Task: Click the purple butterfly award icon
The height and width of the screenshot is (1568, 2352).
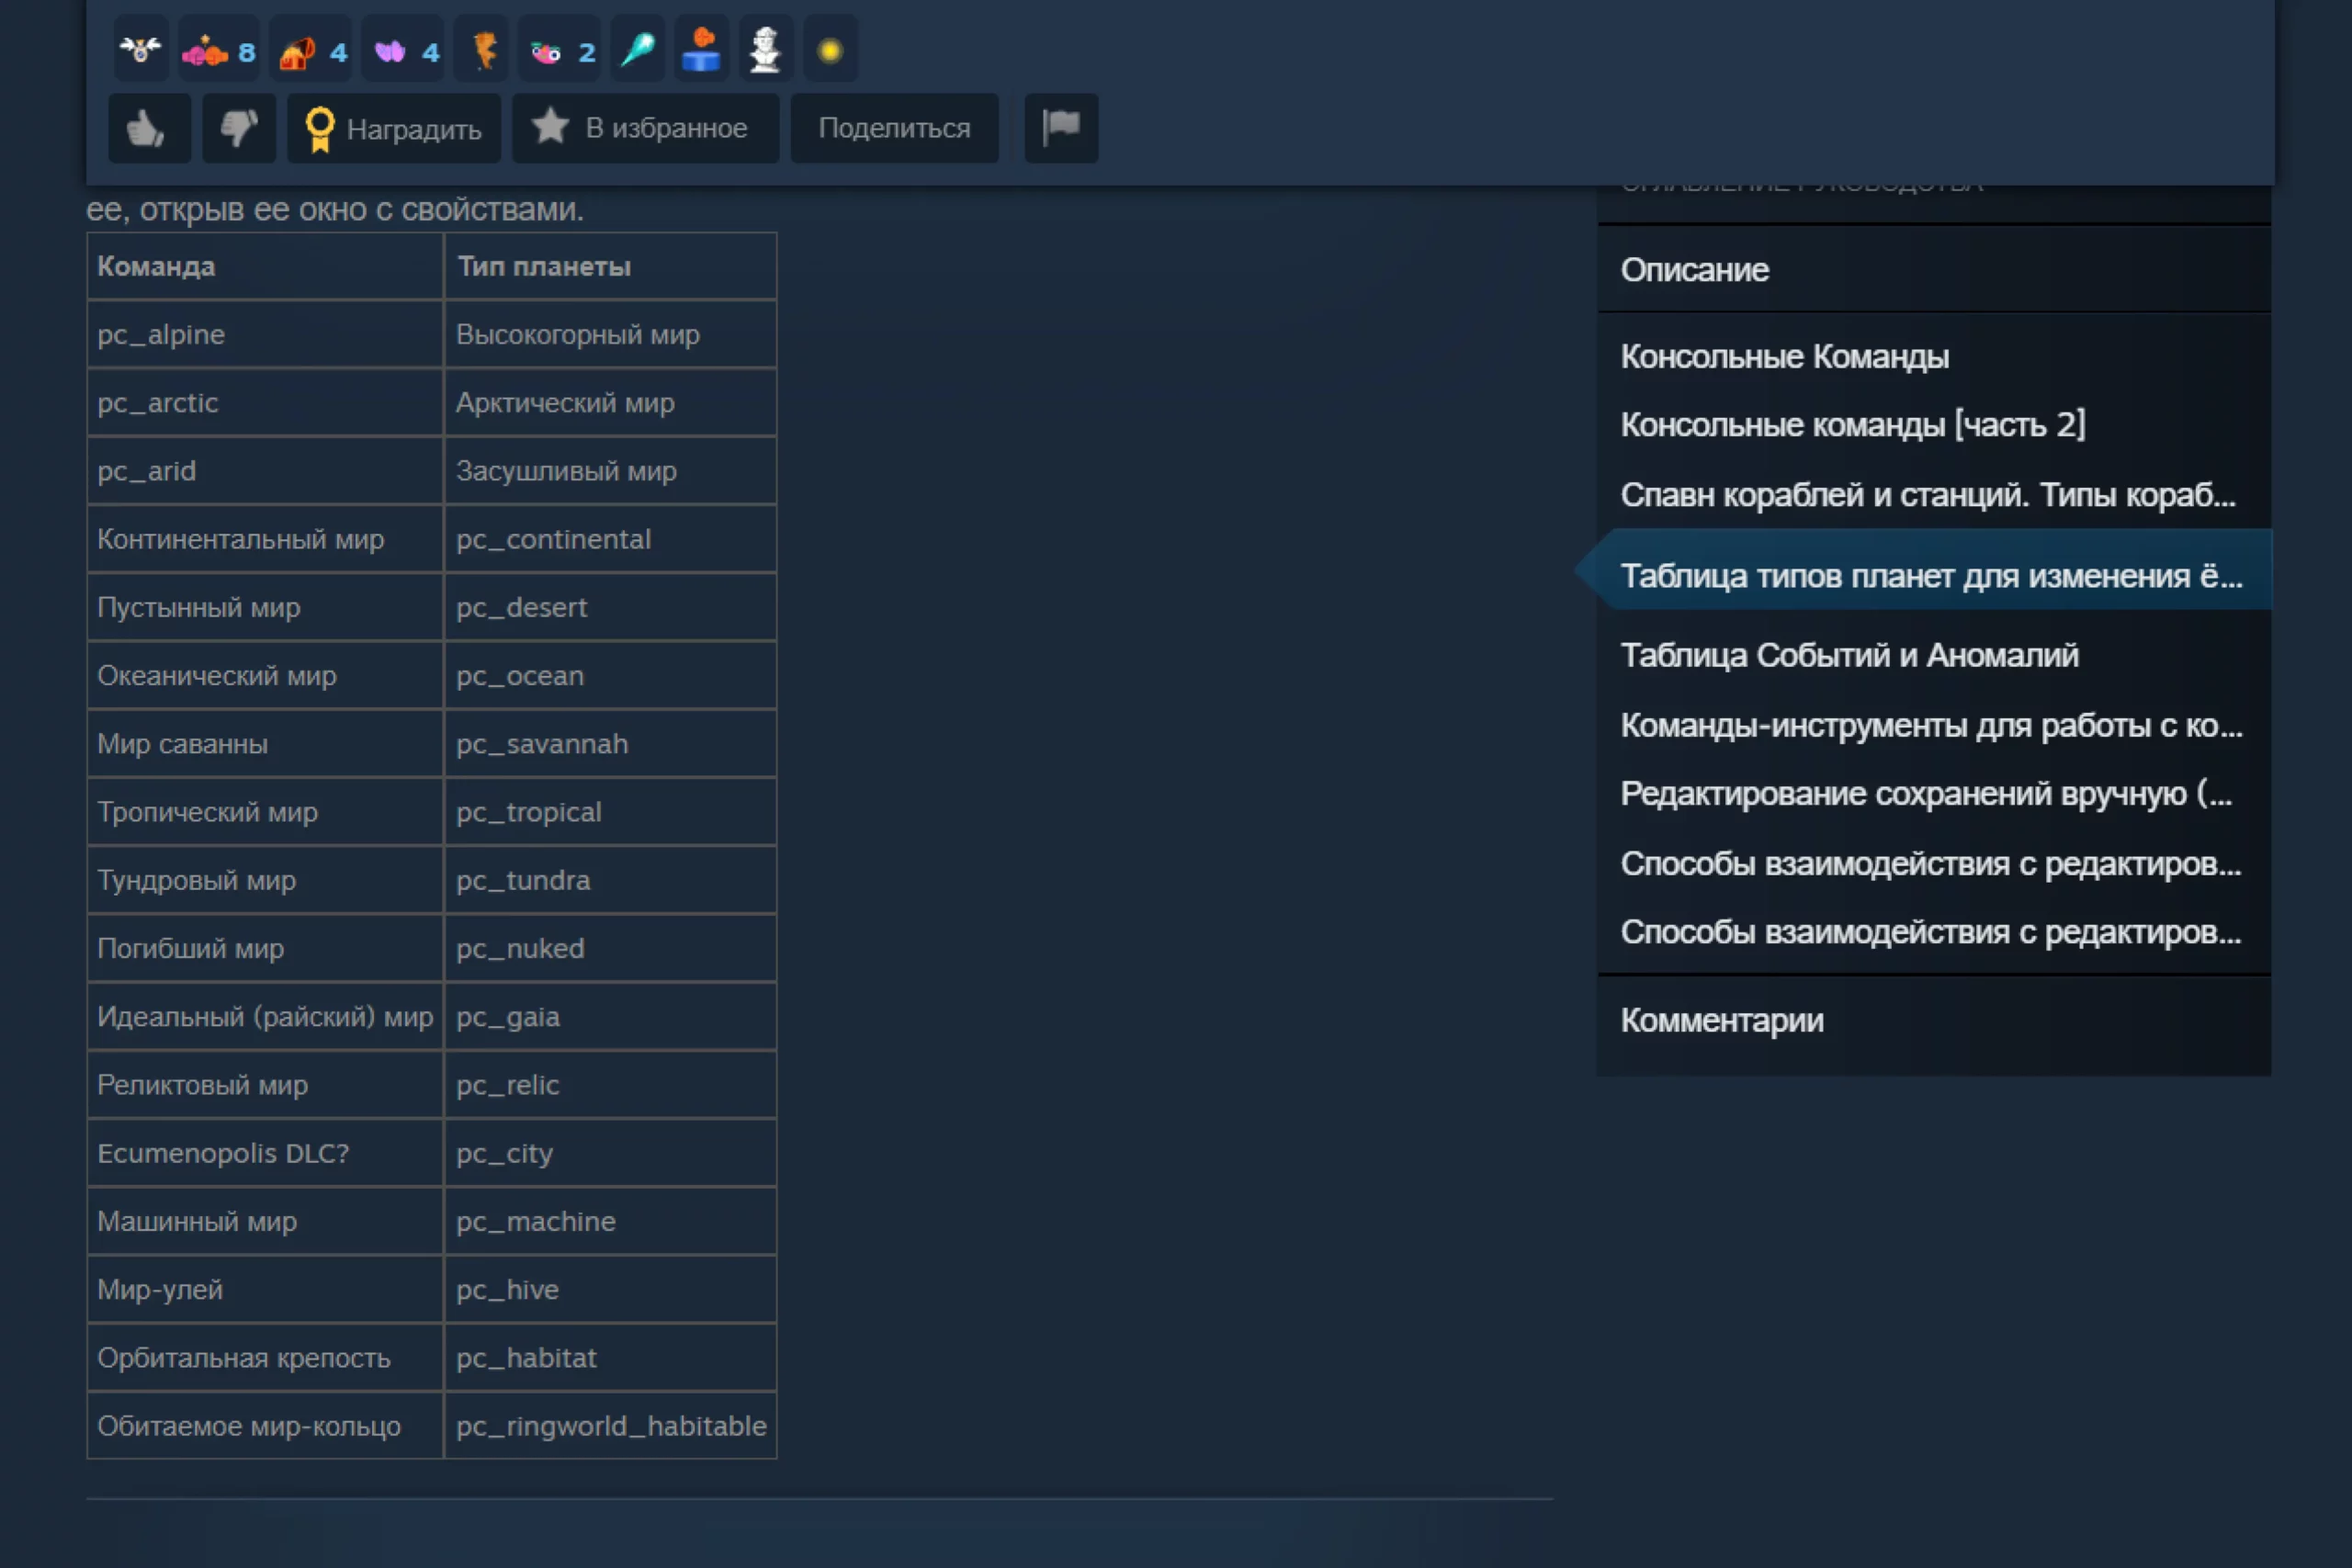Action: point(390,51)
